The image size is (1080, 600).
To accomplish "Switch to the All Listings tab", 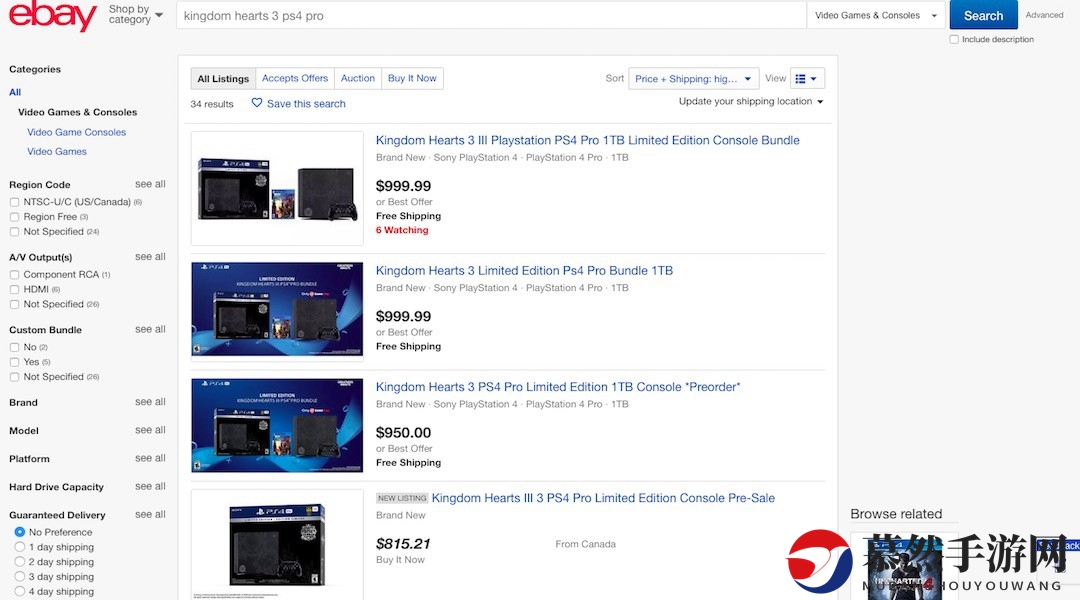I will 223,79.
